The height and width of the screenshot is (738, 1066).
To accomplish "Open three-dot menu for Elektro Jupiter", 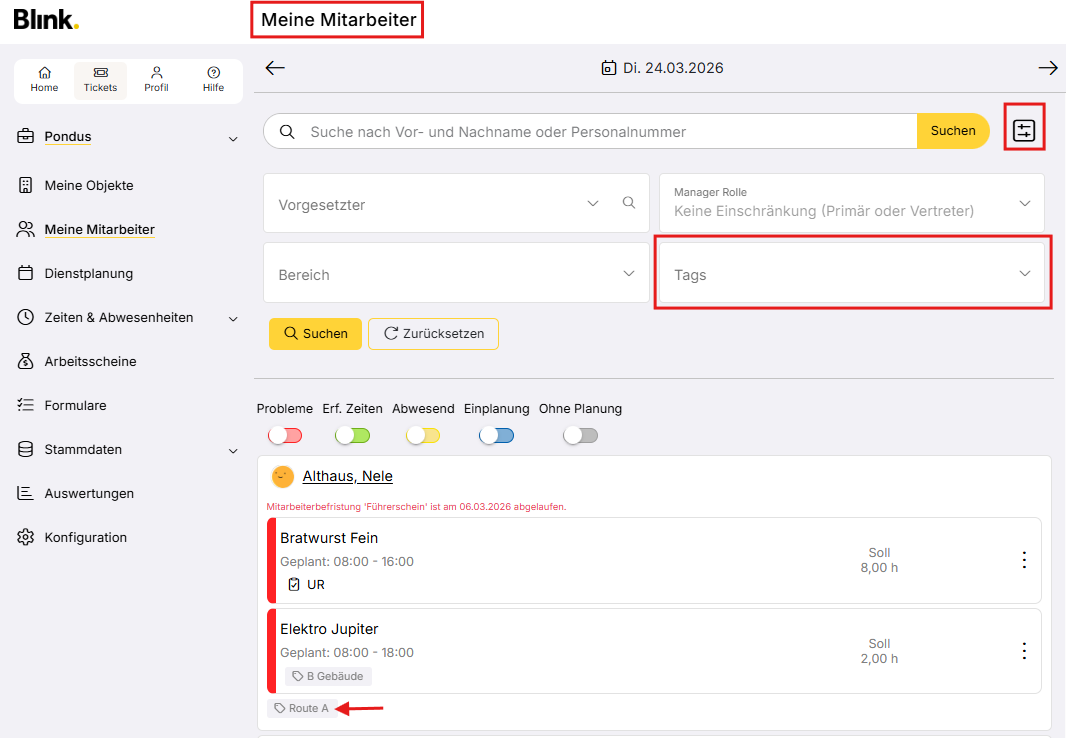I will (x=1023, y=651).
